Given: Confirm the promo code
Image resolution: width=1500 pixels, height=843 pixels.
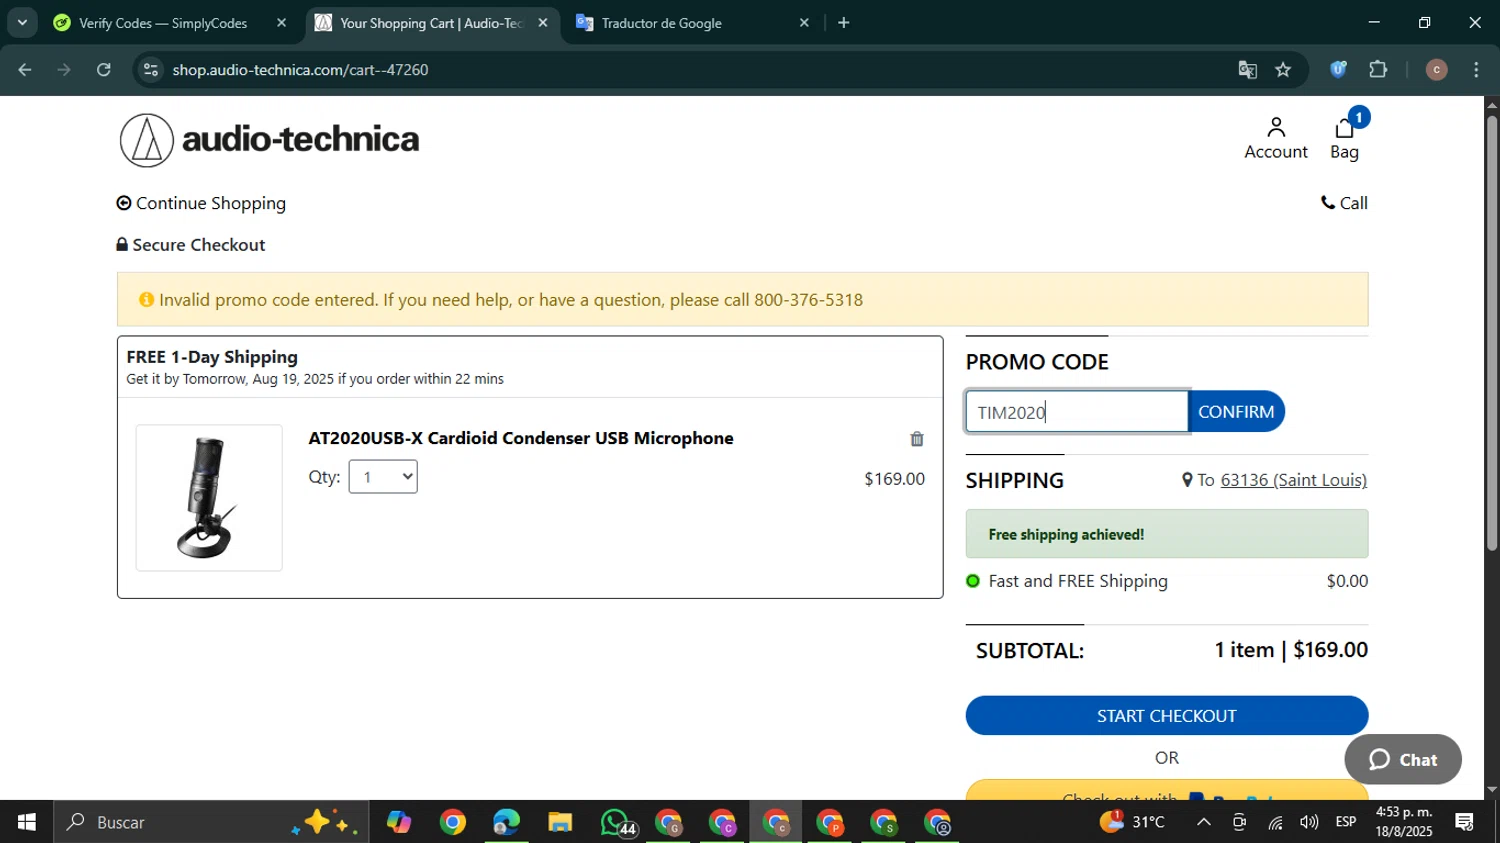Looking at the screenshot, I should pyautogui.click(x=1236, y=412).
